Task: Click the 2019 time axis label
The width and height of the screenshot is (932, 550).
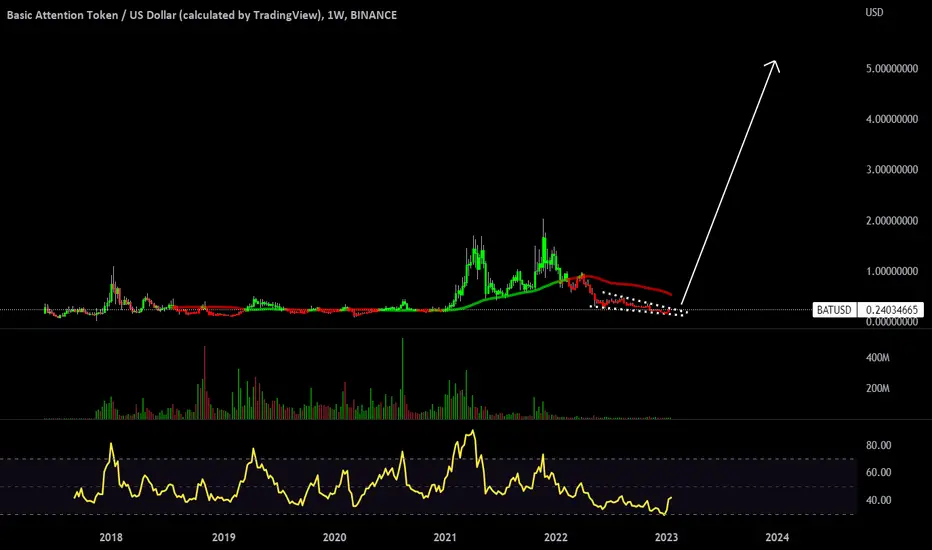Action: pos(223,538)
